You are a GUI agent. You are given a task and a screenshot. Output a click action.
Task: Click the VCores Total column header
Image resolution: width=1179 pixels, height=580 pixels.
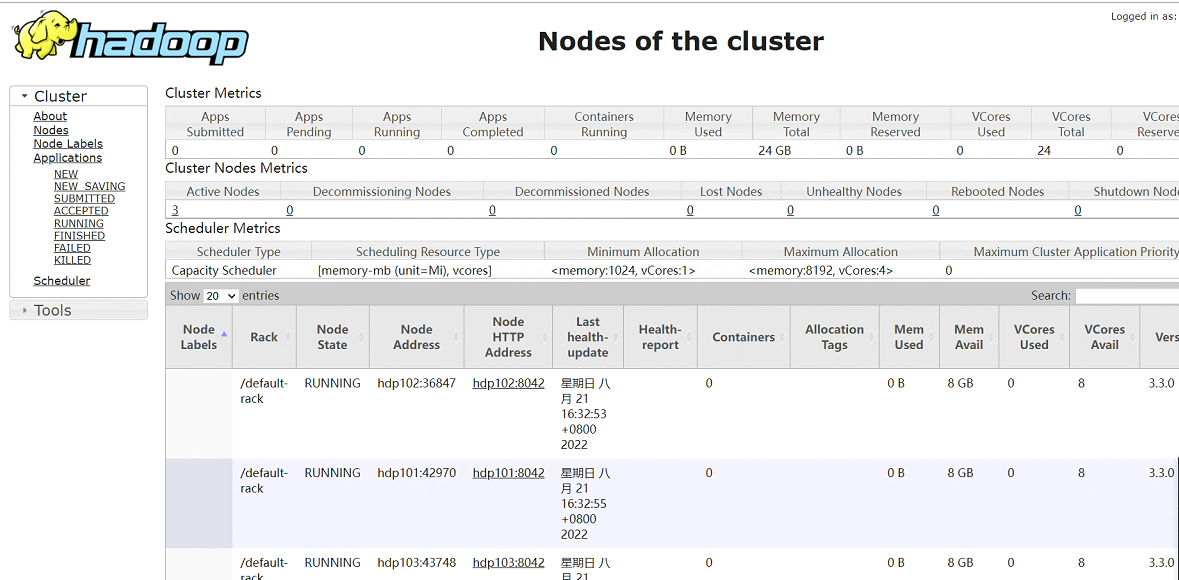[1071, 124]
